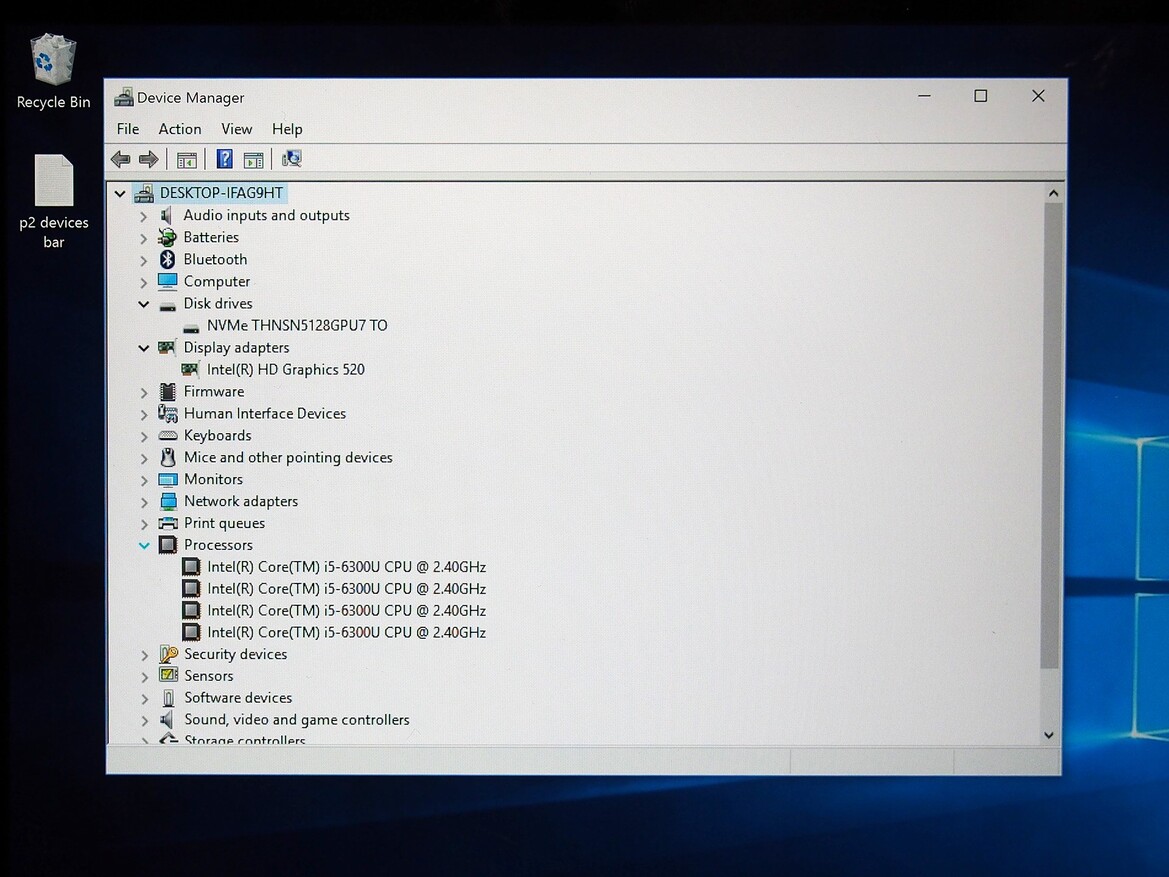
Task: Toggle the console tree toolbar icon
Action: coord(186,160)
